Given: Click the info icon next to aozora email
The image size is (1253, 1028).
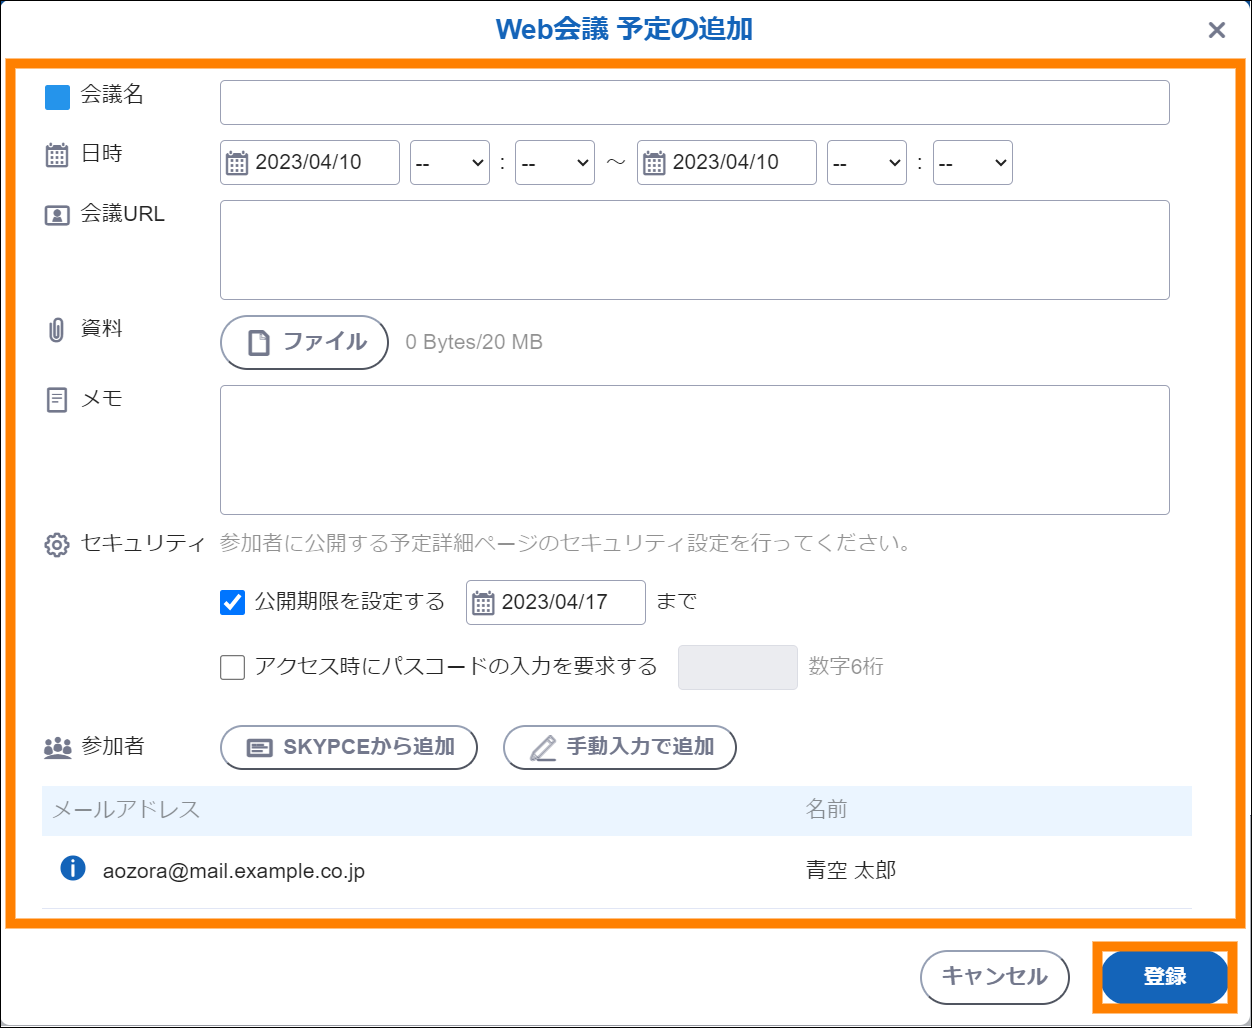Looking at the screenshot, I should (x=73, y=869).
